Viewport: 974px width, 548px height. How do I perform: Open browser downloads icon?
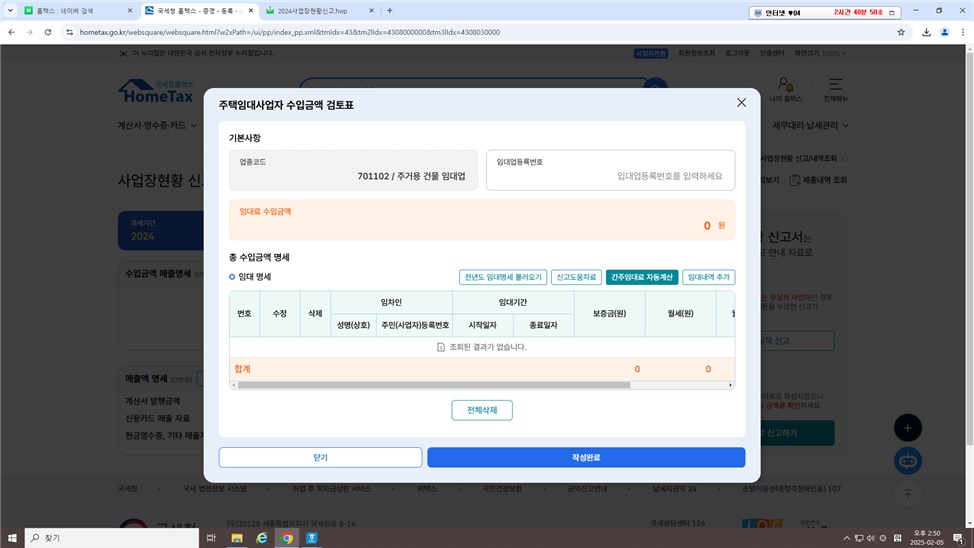pos(926,32)
